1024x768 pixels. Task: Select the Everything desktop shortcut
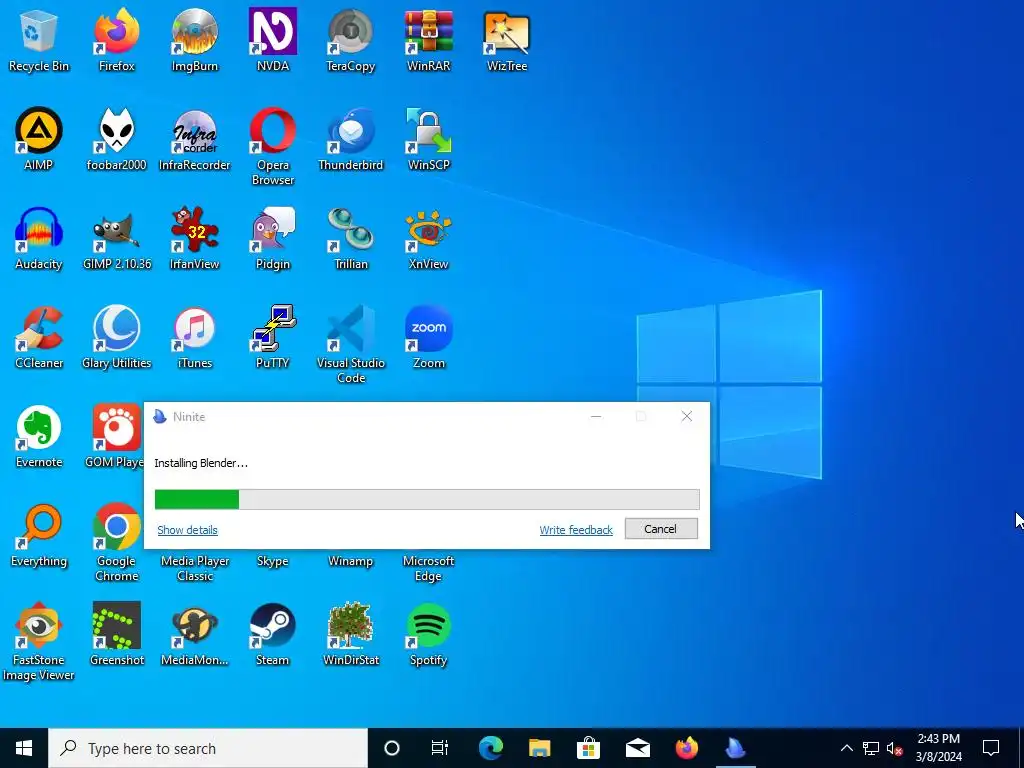(39, 536)
